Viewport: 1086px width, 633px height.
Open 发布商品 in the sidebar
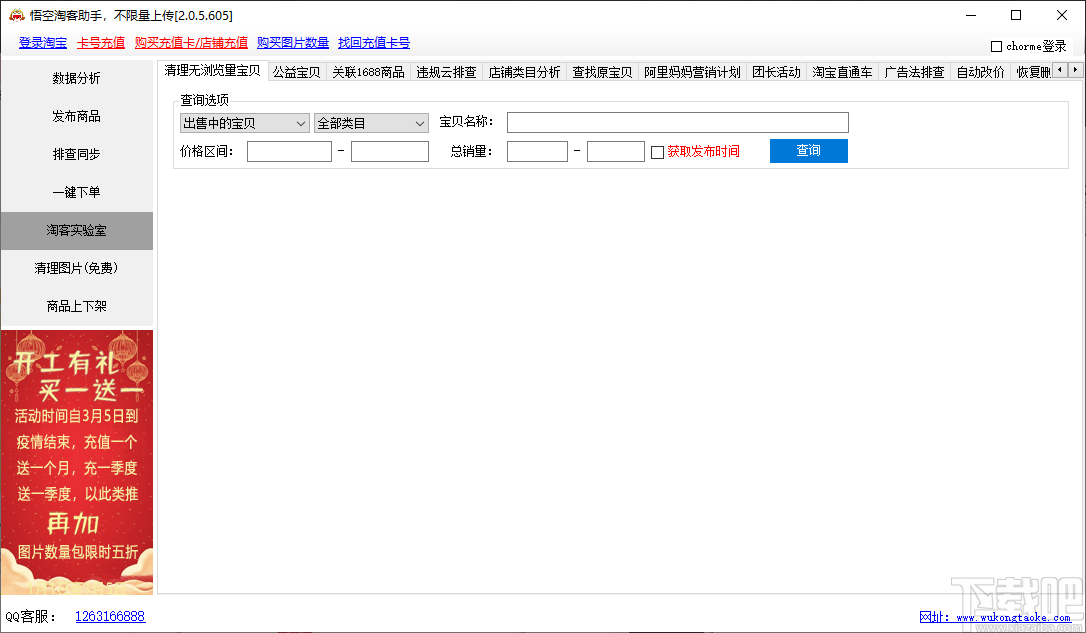click(x=77, y=116)
